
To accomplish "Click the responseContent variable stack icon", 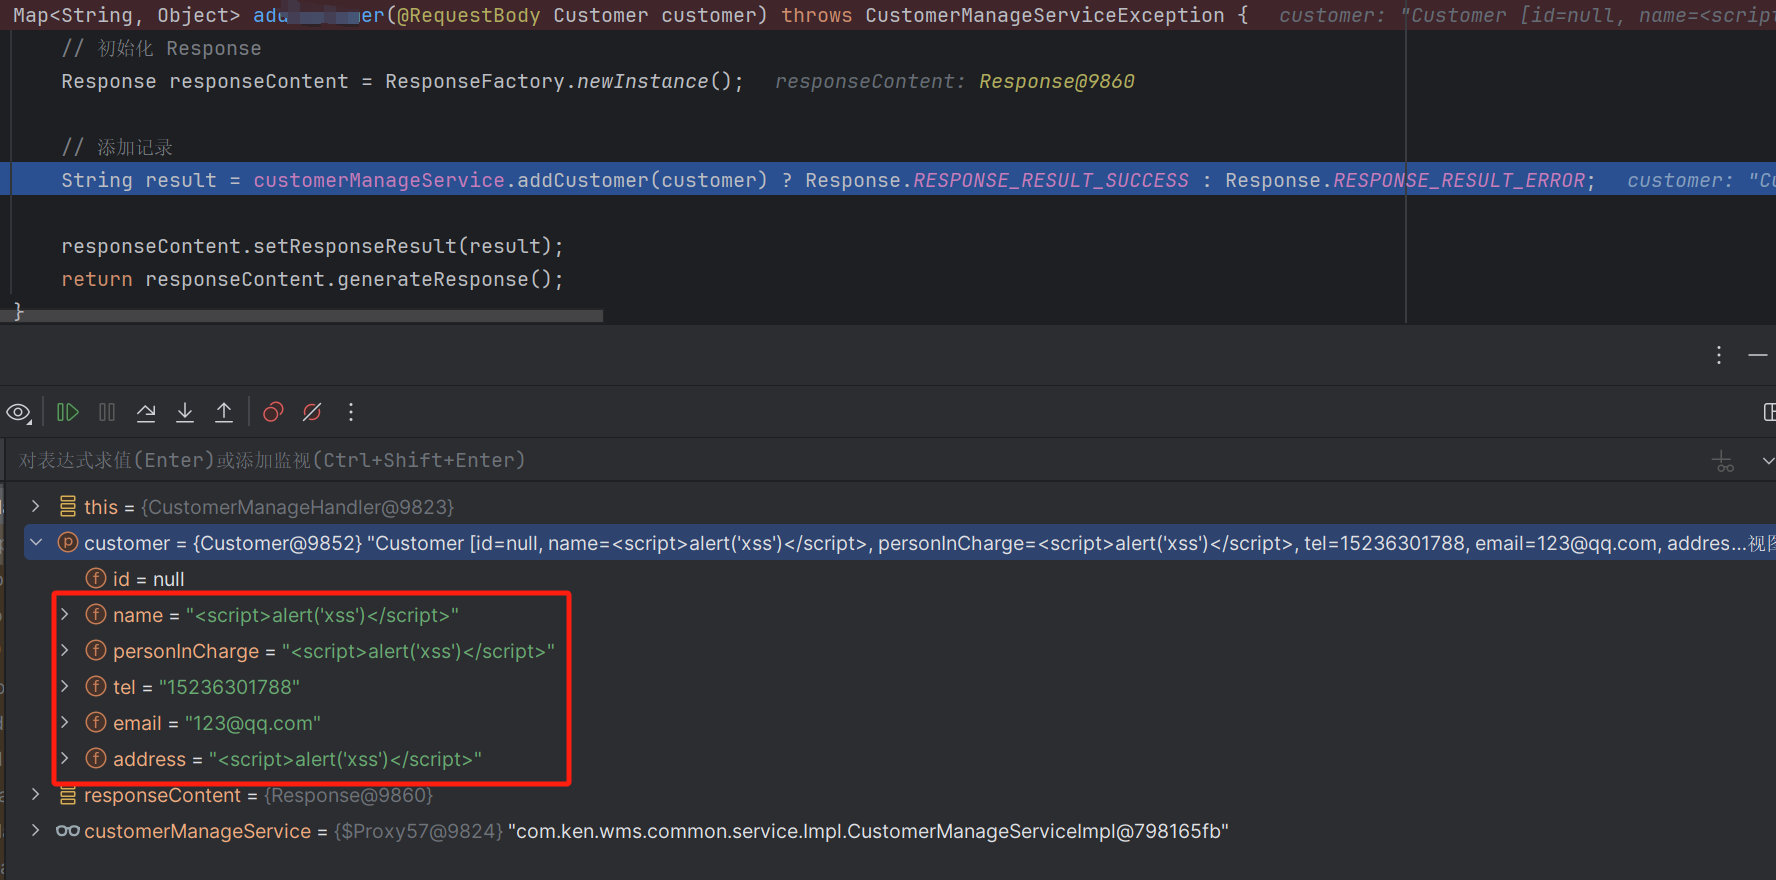I will 67,794.
